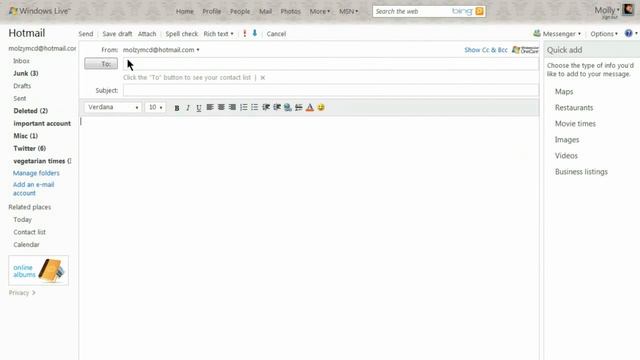Open Photos from top navigation
This screenshot has width=640, height=360.
(290, 11)
